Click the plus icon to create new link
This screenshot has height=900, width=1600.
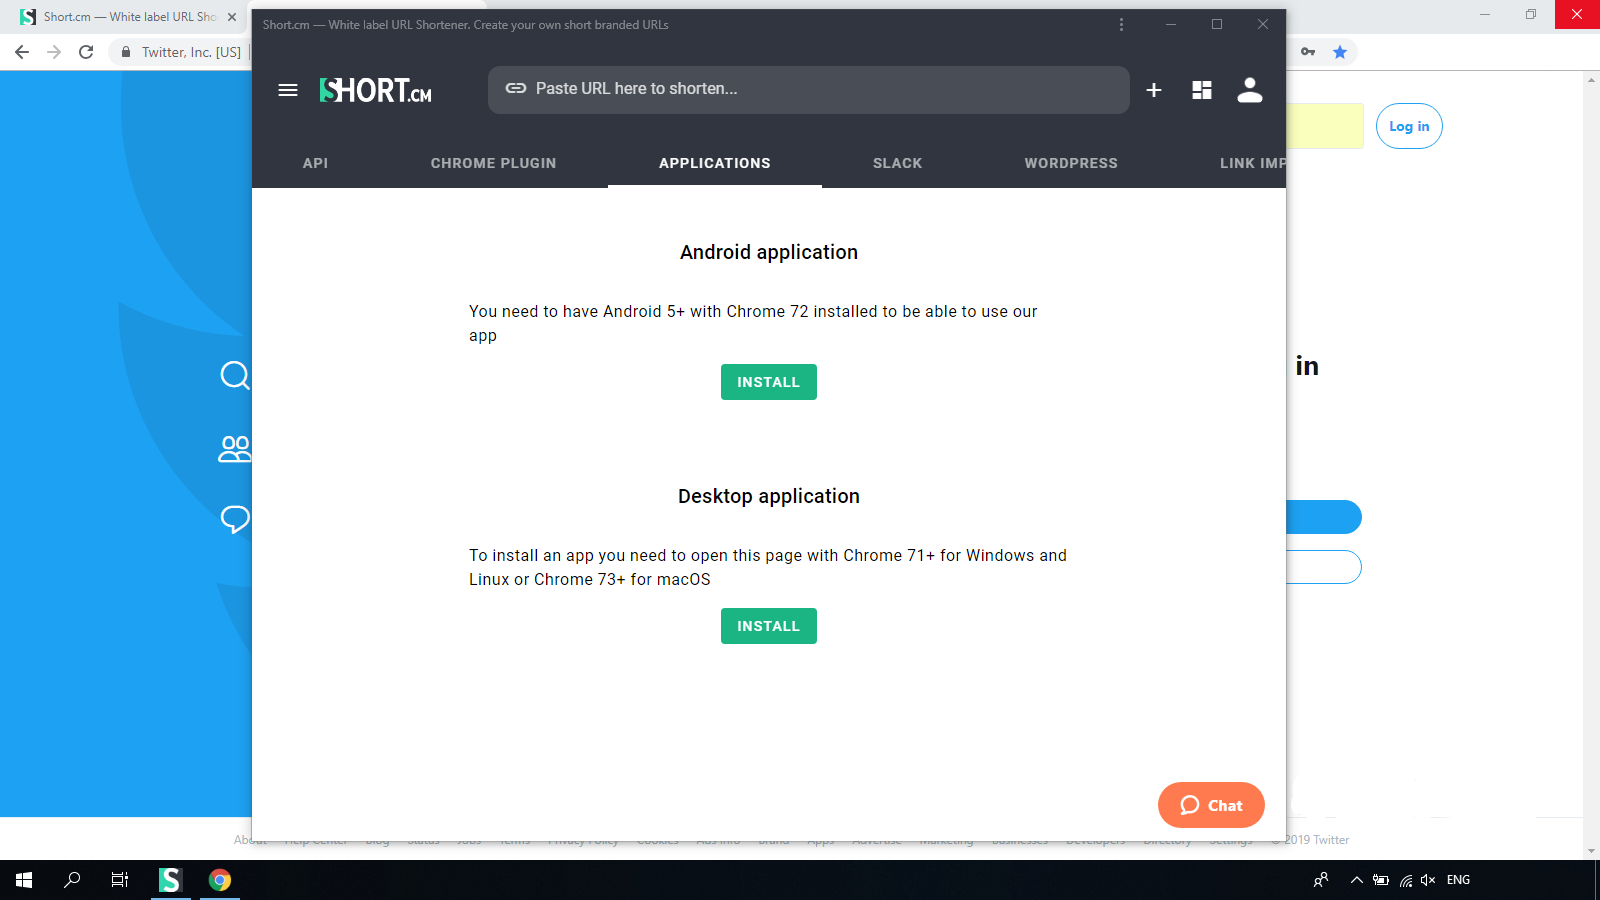pos(1153,90)
